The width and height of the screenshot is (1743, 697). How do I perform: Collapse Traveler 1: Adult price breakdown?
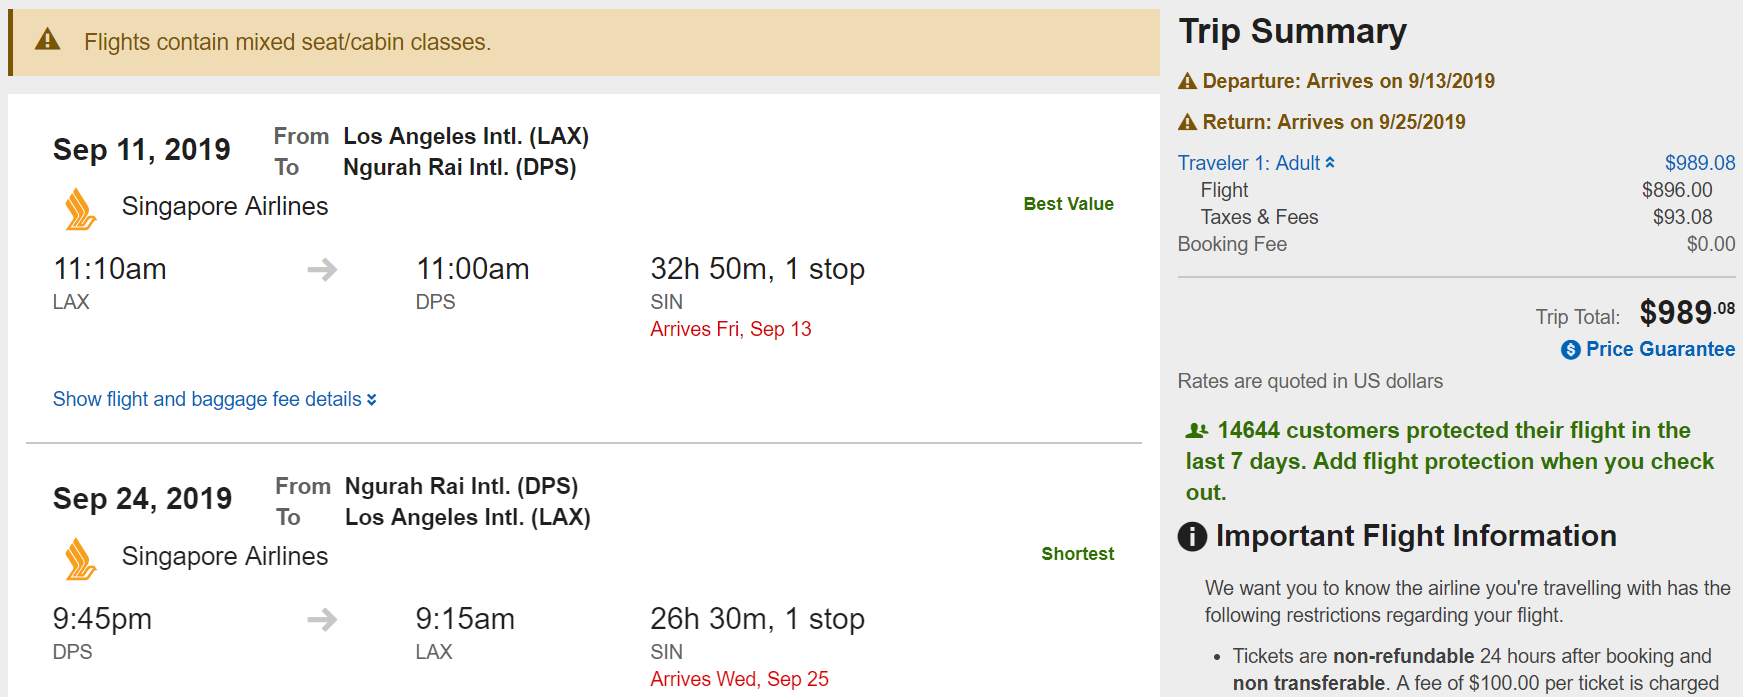point(1256,163)
